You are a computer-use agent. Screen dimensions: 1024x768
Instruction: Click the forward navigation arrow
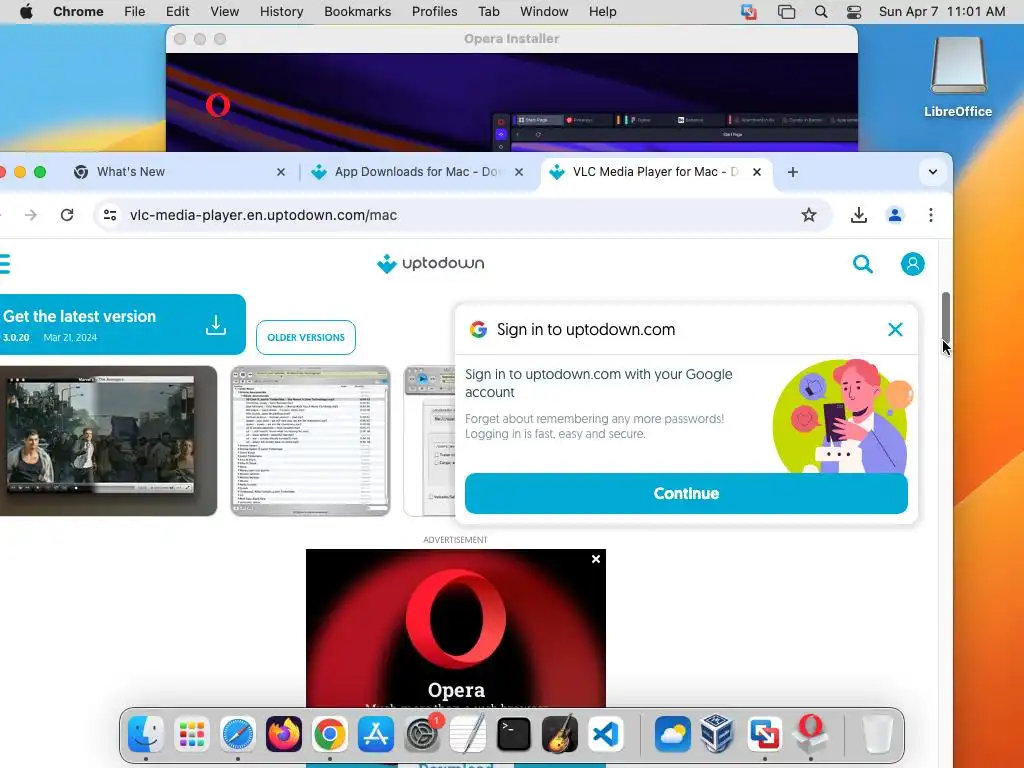pyautogui.click(x=31, y=215)
